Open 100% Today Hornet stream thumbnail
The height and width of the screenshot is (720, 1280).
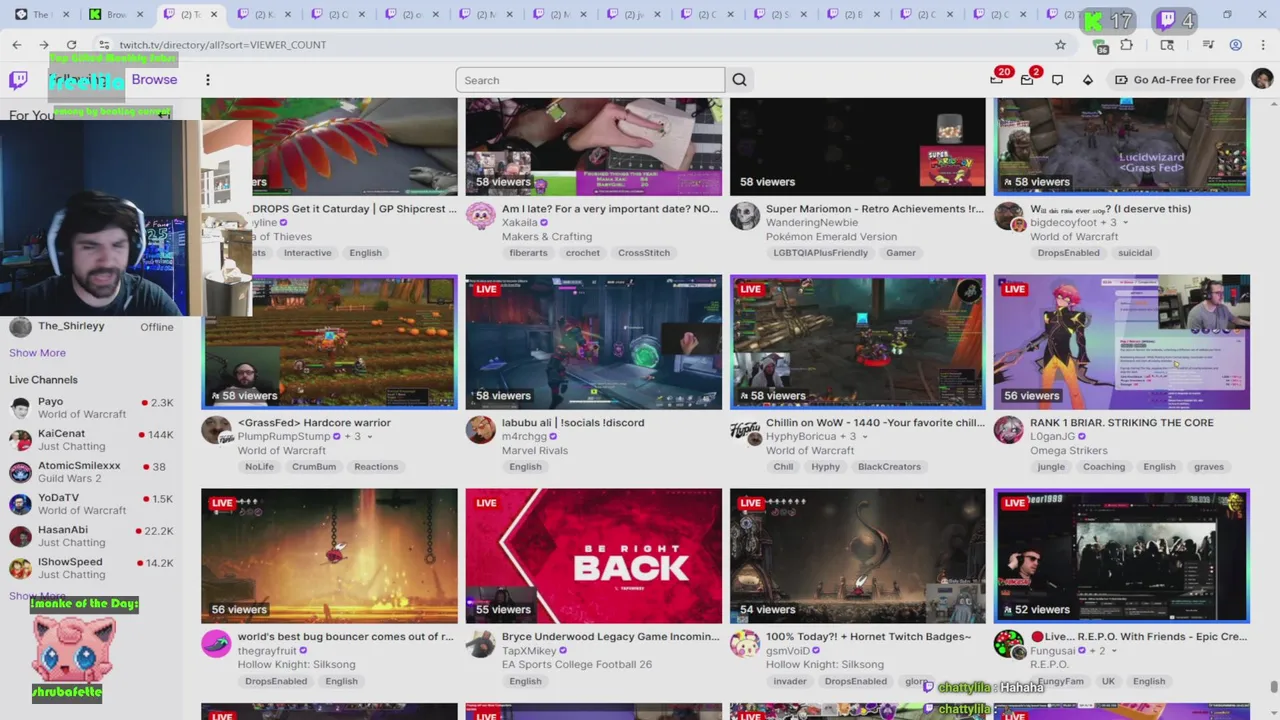point(857,556)
